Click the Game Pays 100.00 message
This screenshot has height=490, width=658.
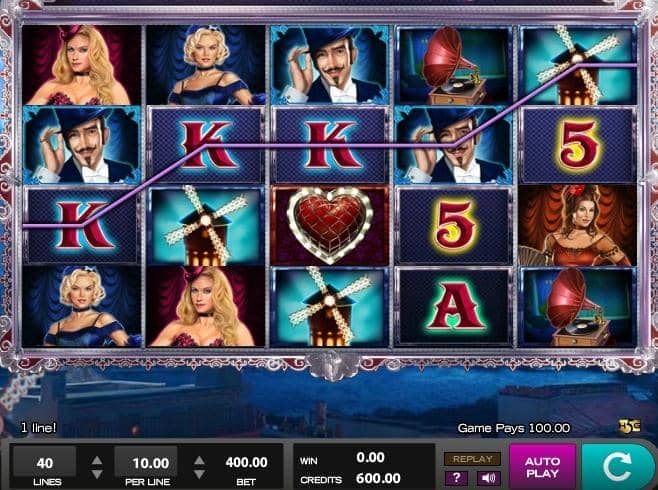pyautogui.click(x=514, y=428)
